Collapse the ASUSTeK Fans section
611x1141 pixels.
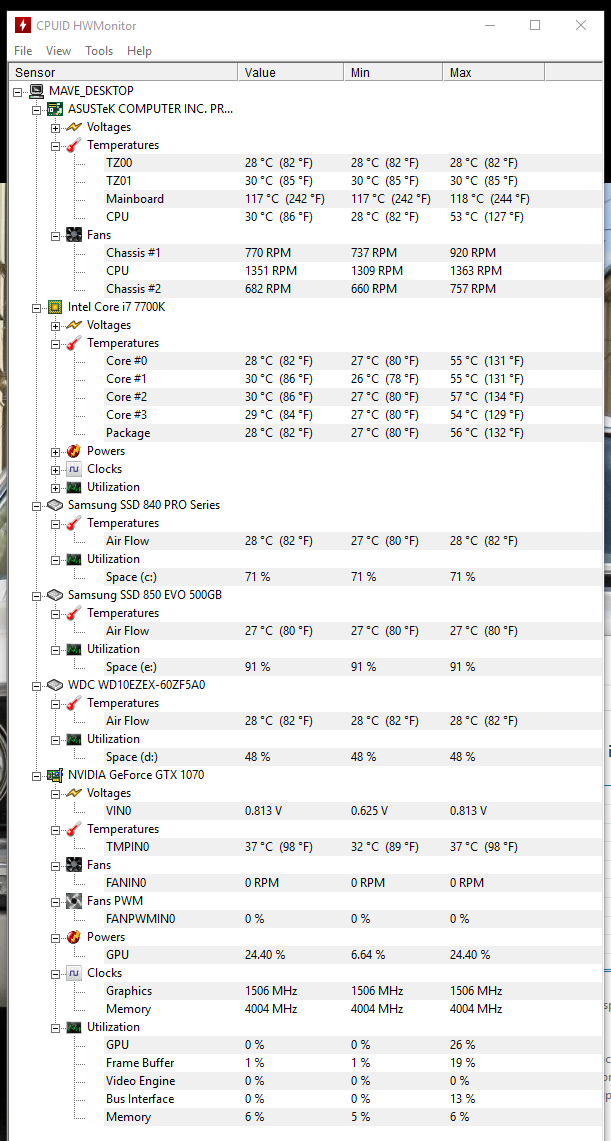coord(56,236)
